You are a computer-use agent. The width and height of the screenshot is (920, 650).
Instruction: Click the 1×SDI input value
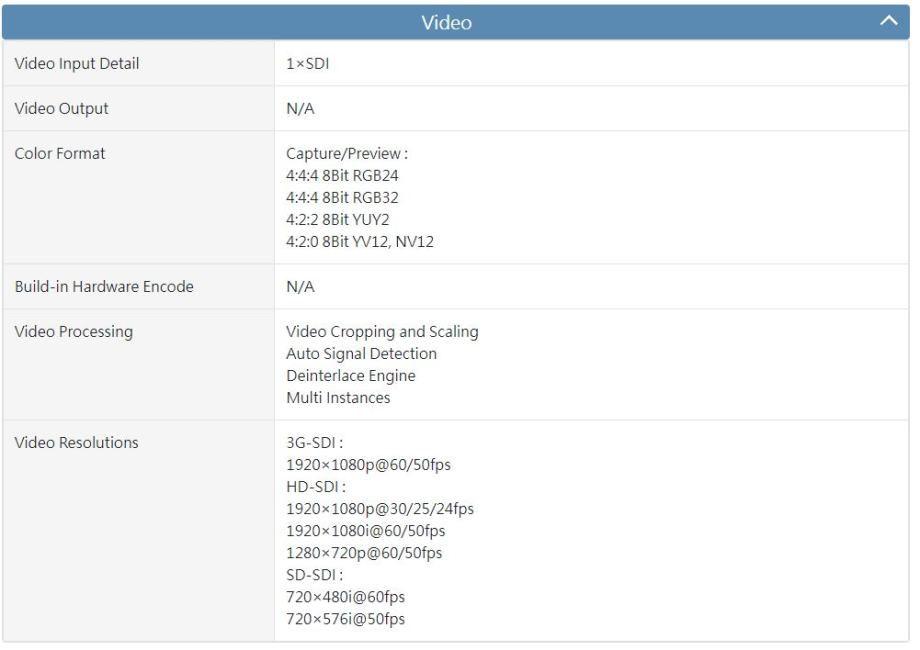pos(307,64)
